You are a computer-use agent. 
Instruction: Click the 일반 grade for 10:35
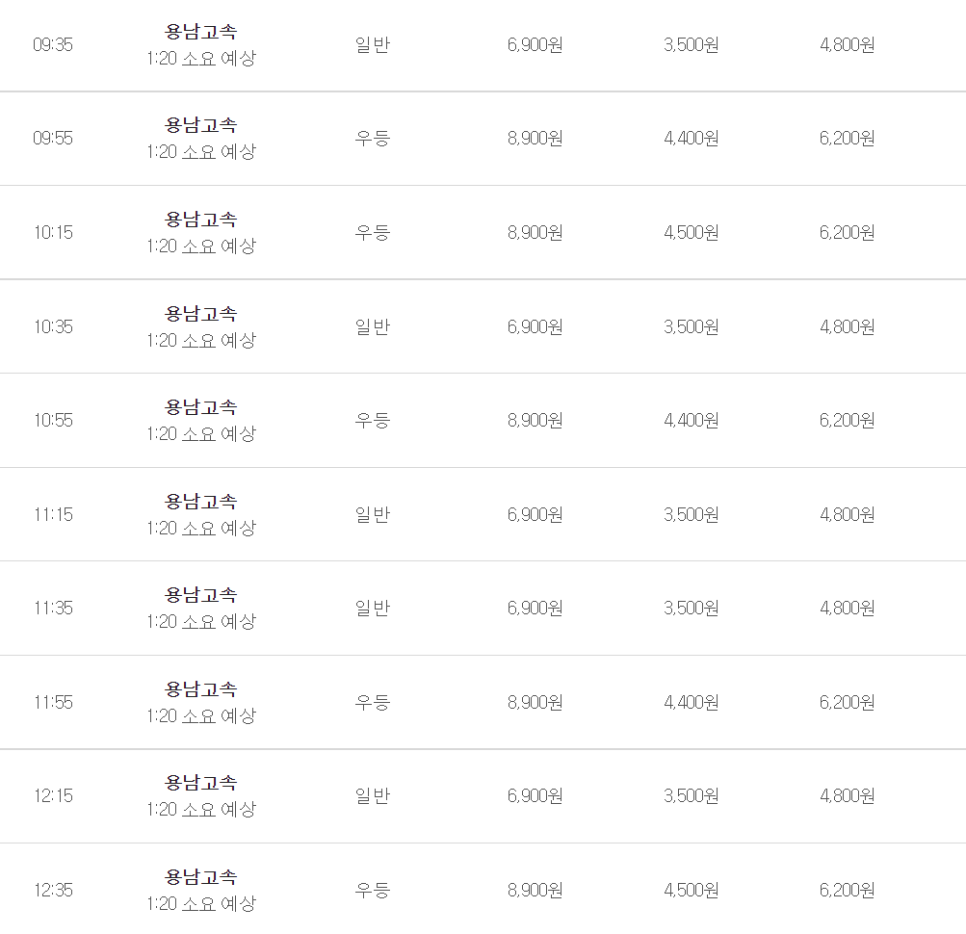point(372,327)
